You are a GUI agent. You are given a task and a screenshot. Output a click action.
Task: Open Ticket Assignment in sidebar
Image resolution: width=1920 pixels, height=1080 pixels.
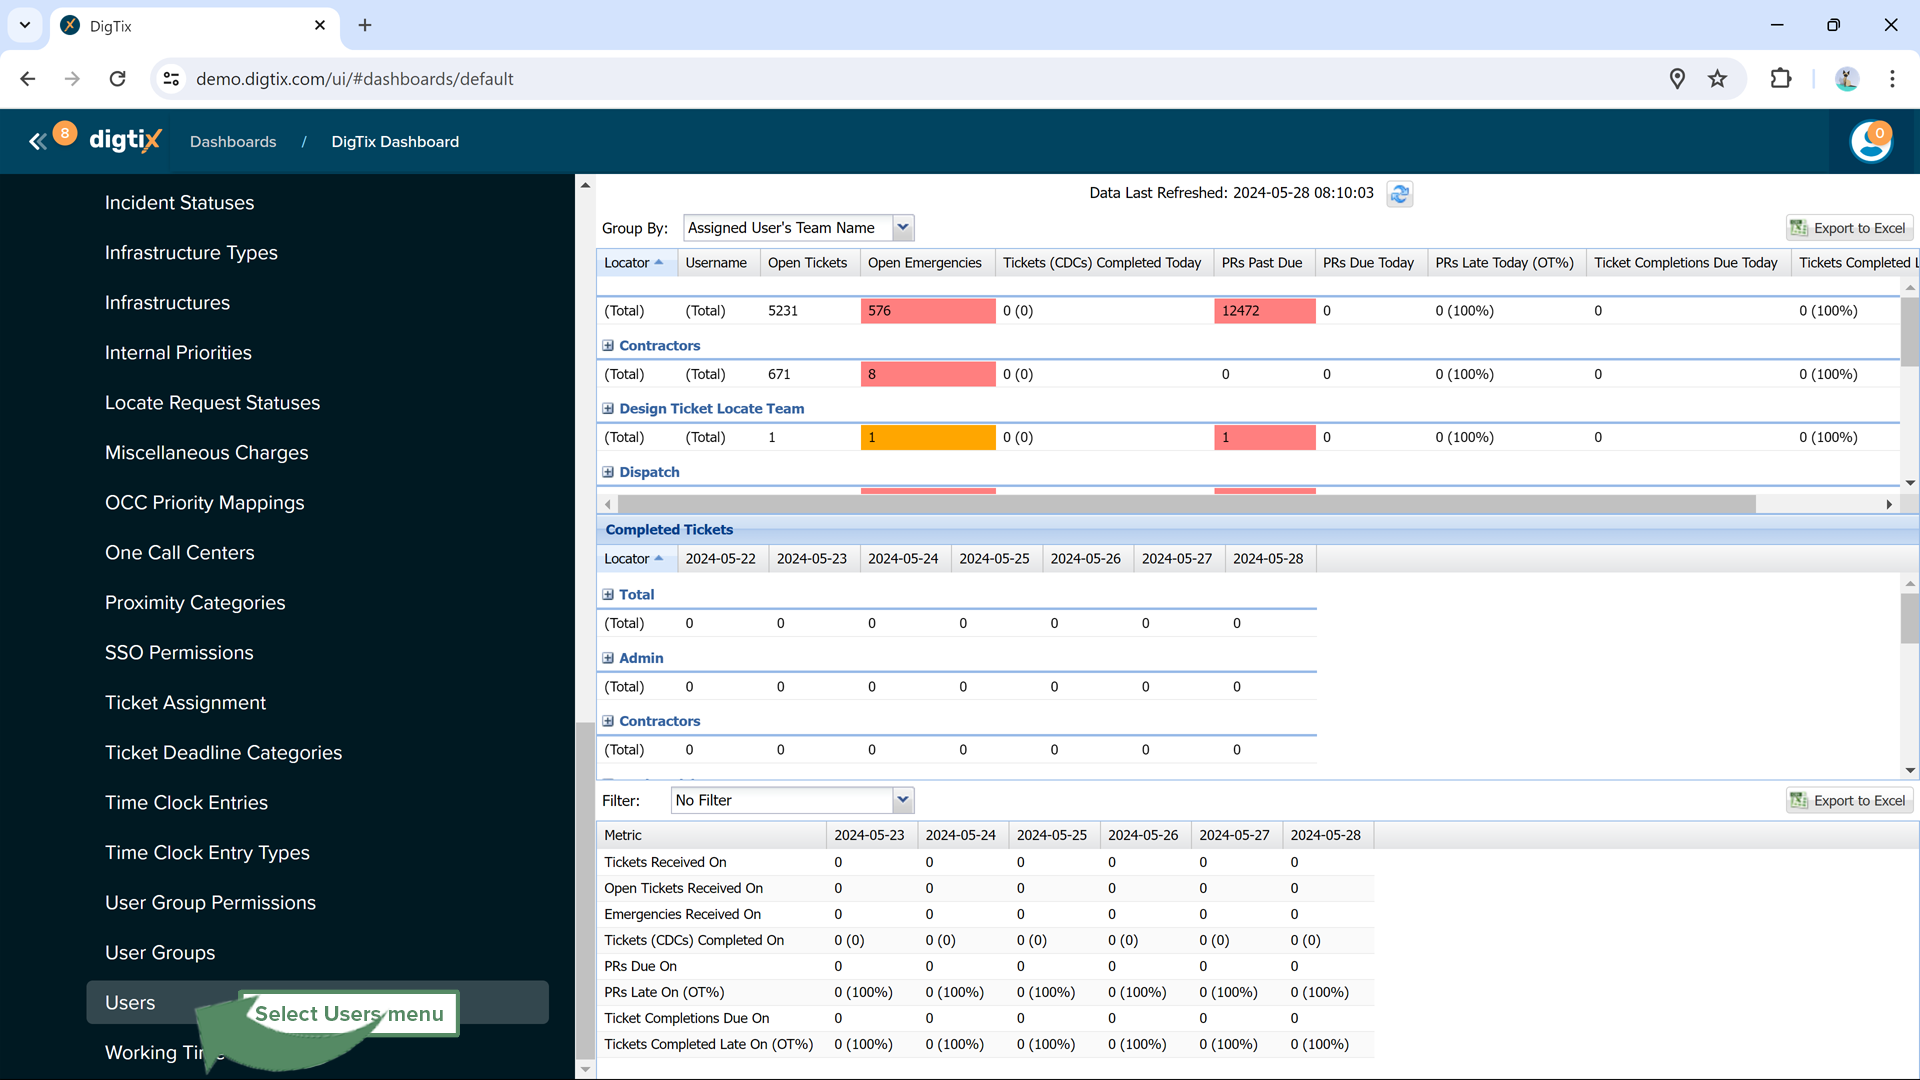point(185,702)
